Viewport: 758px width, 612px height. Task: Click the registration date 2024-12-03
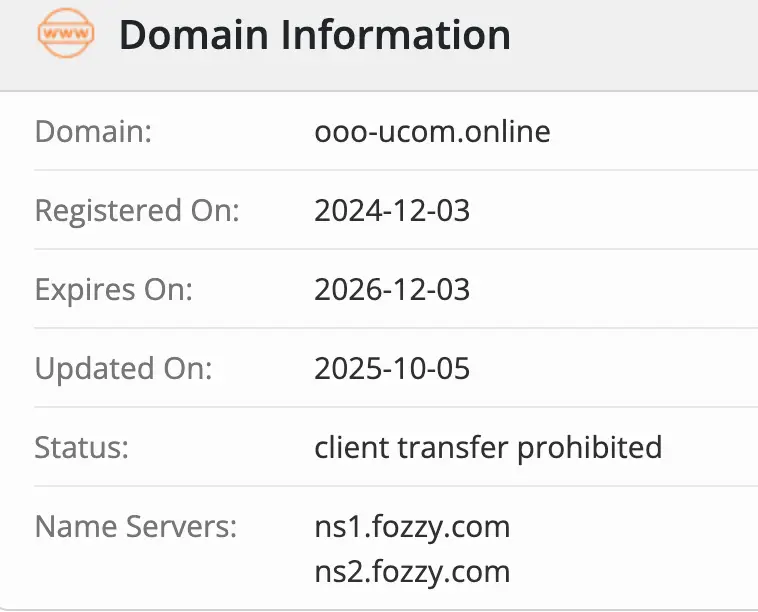pos(392,210)
